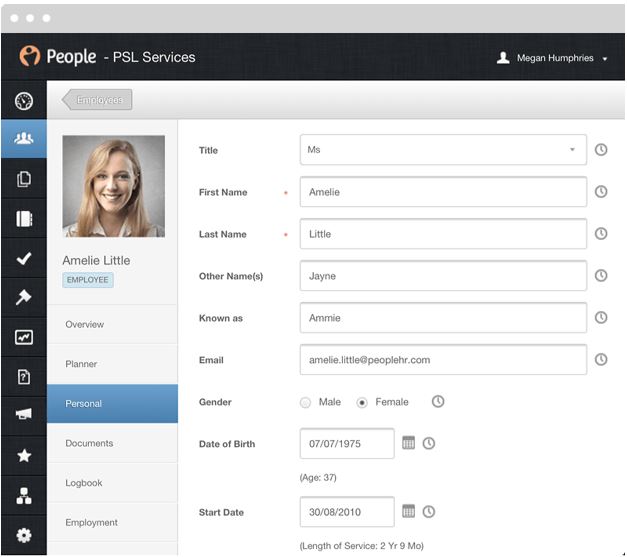Viewport: 627px width, 557px height.
Task: Open the Megan Humphries user menu
Action: tap(552, 58)
